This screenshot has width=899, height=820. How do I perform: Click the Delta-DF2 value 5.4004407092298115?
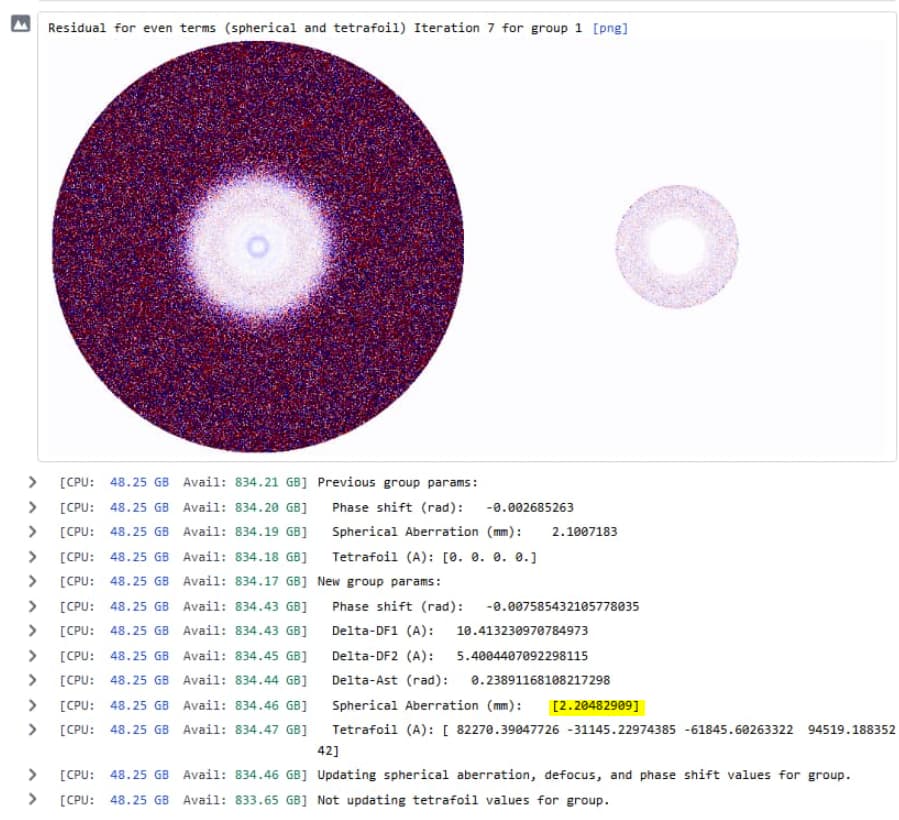[522, 655]
